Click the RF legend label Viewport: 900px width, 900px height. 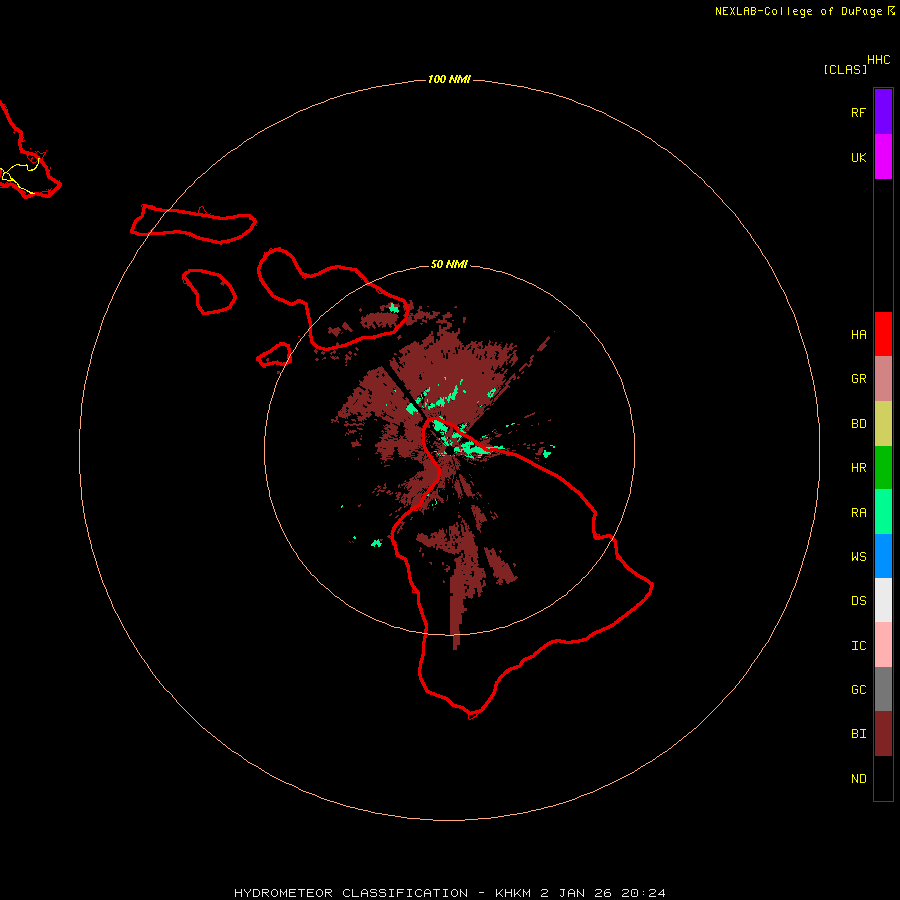pyautogui.click(x=858, y=112)
